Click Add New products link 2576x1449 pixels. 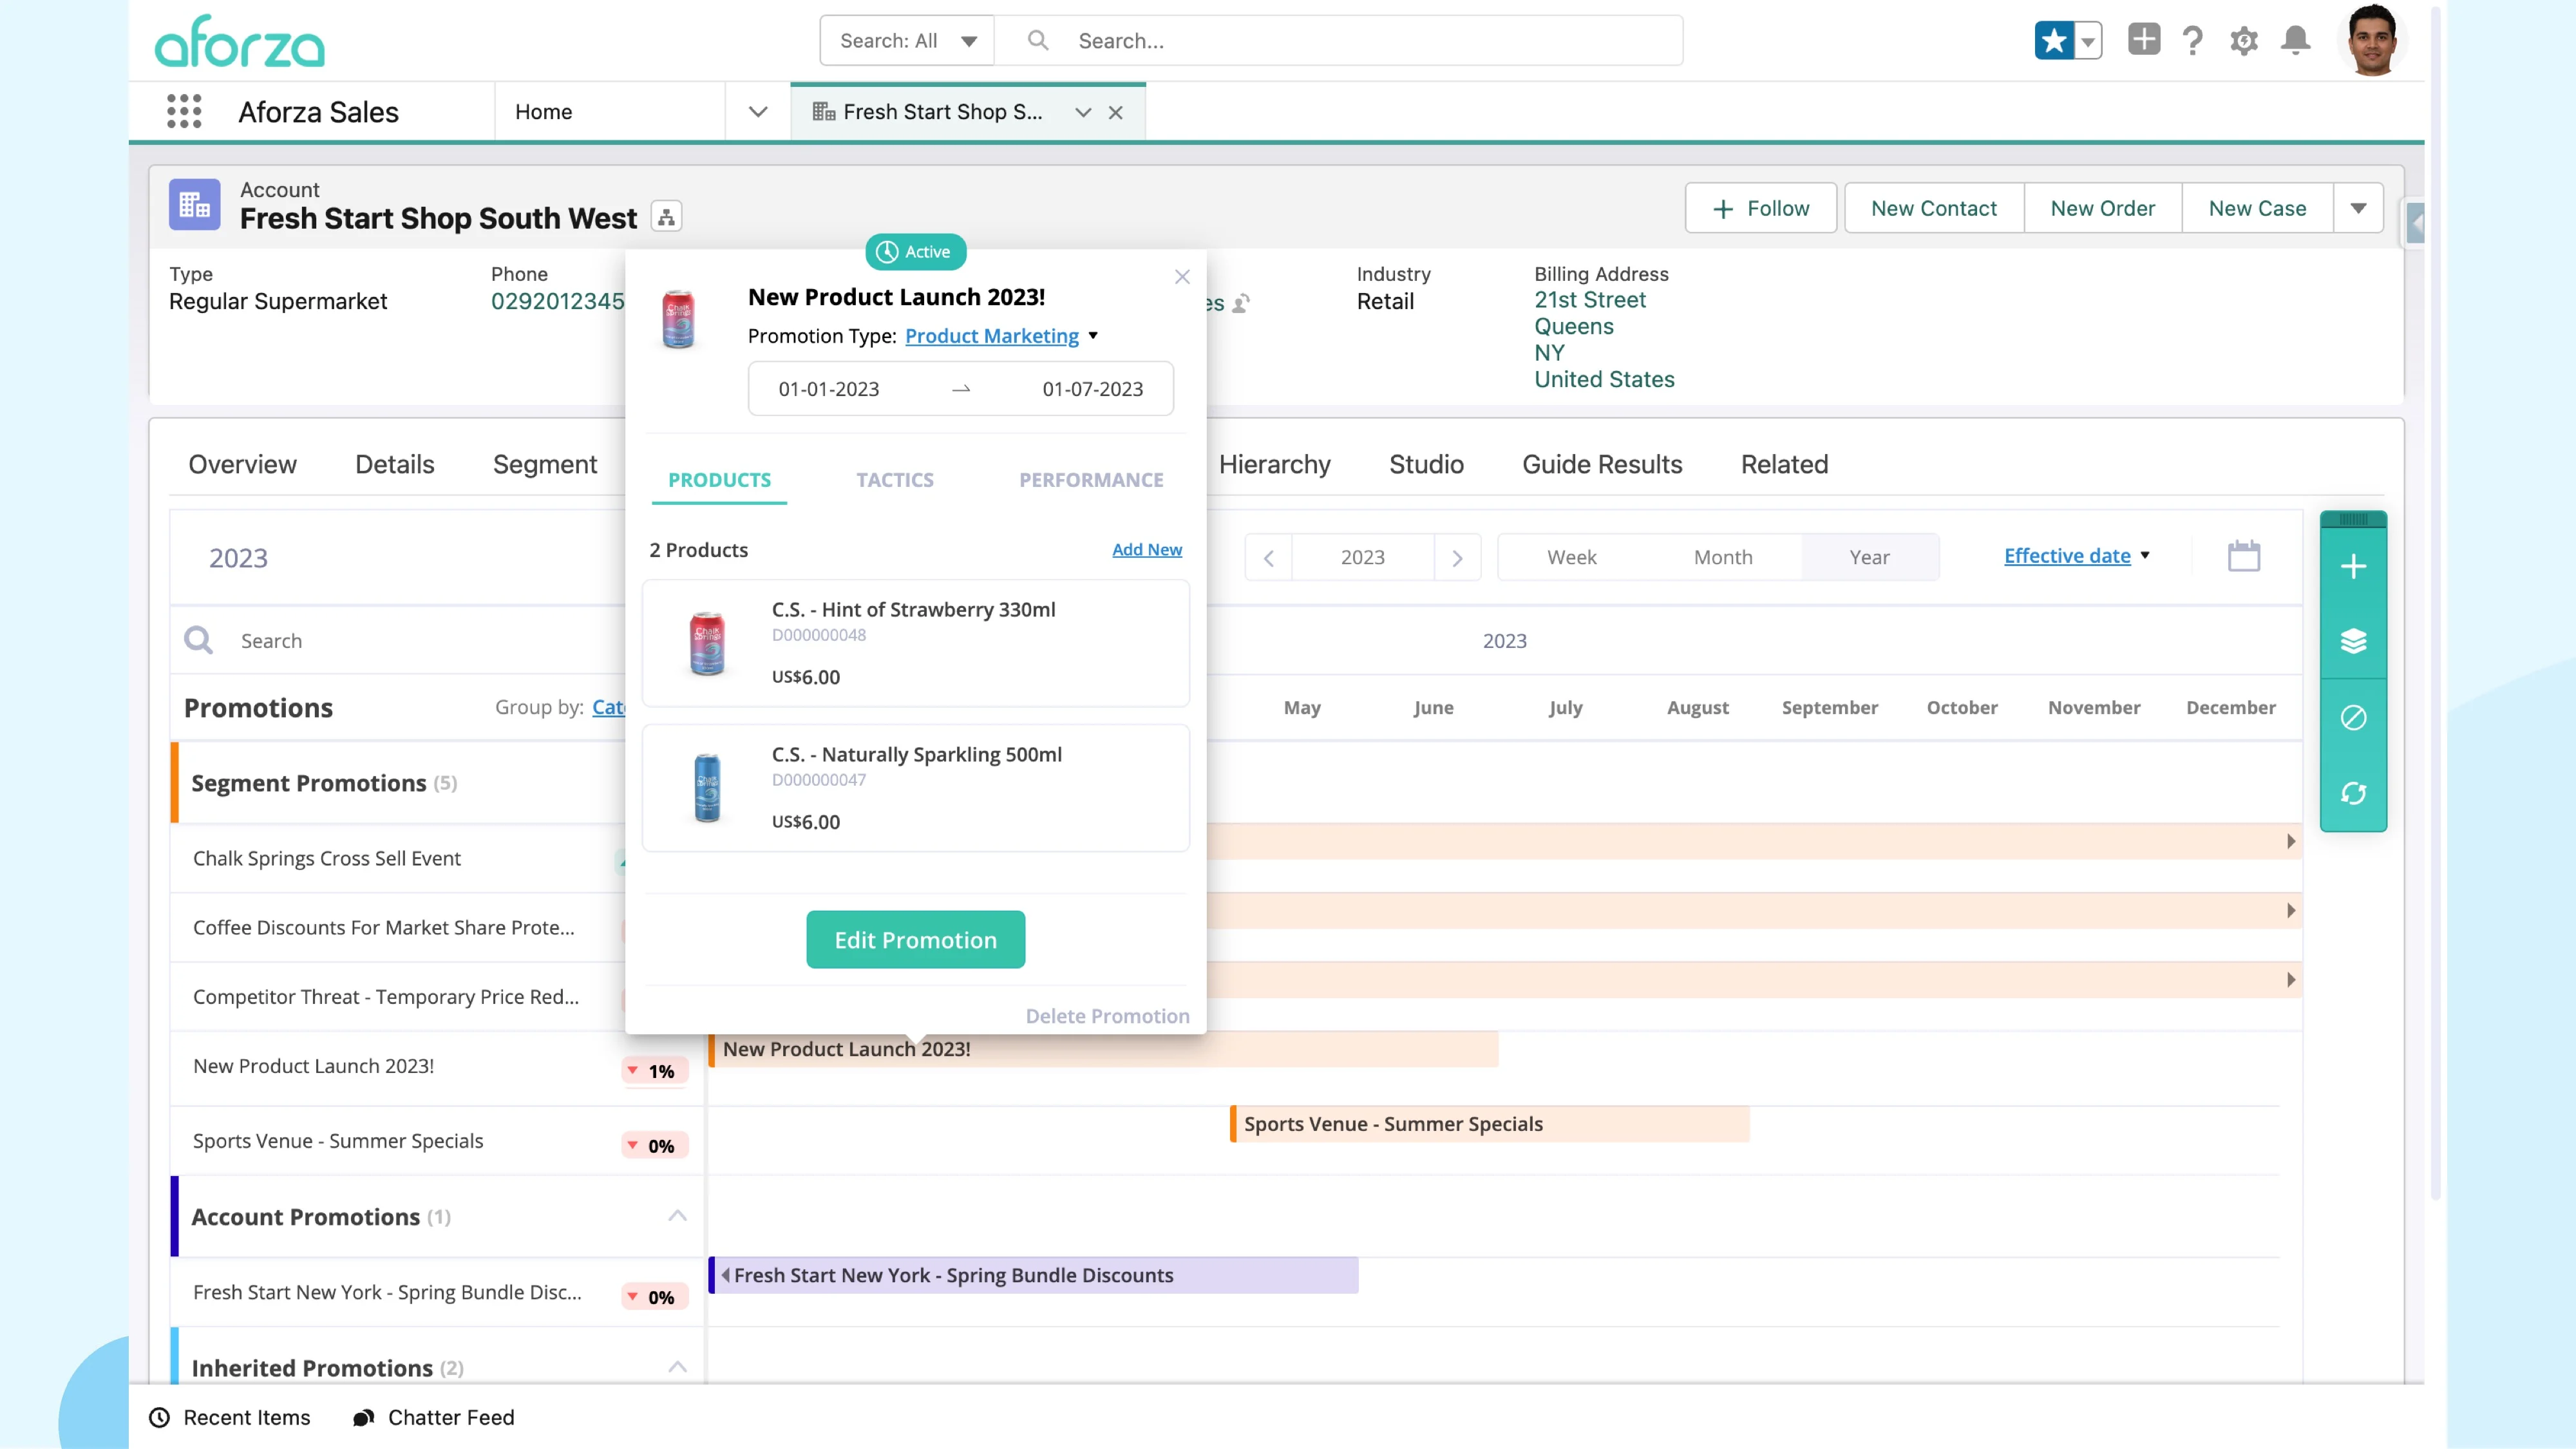tap(1147, 549)
